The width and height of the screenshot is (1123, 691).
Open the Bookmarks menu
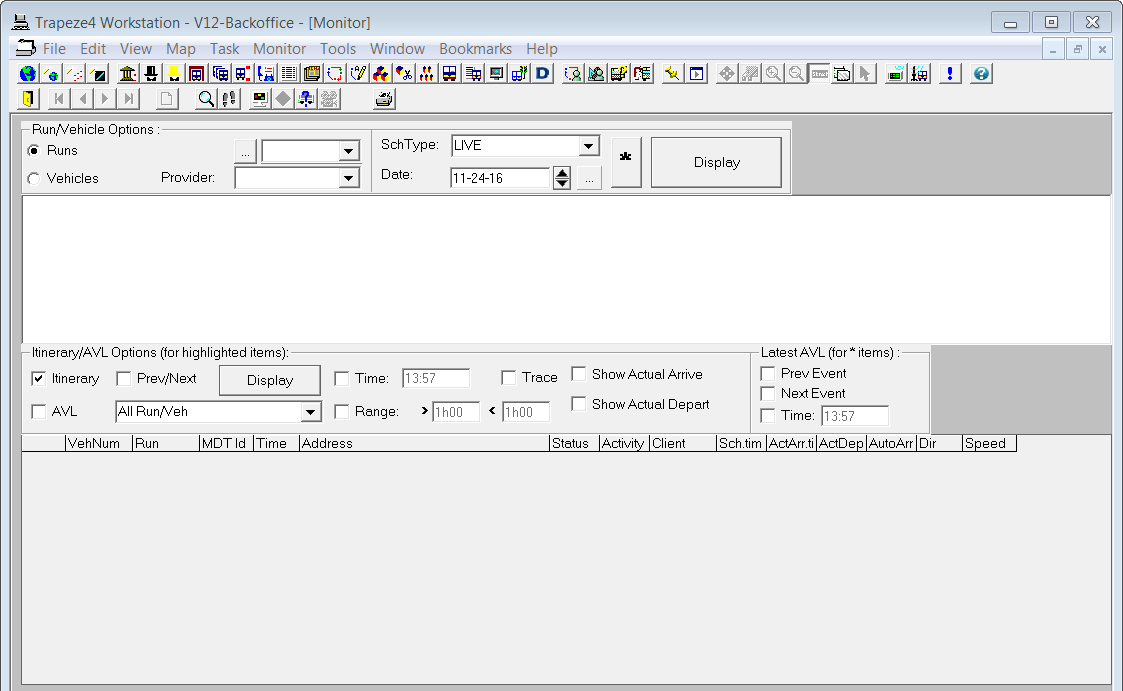[x=475, y=49]
